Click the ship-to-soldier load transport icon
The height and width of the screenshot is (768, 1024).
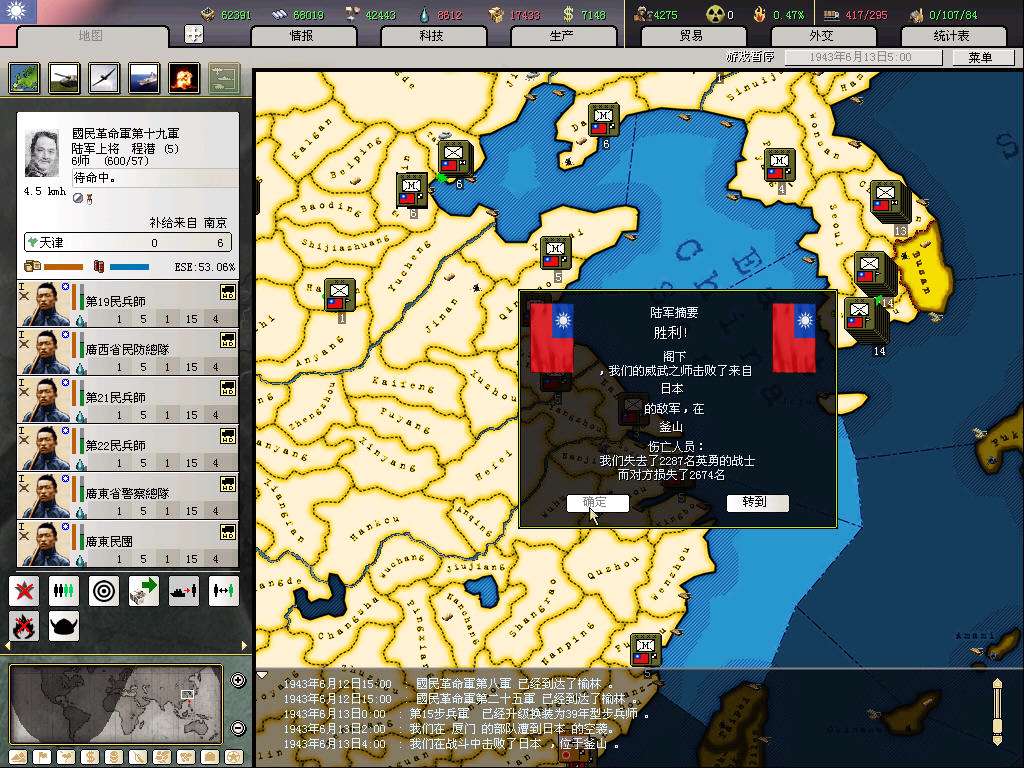(x=184, y=591)
